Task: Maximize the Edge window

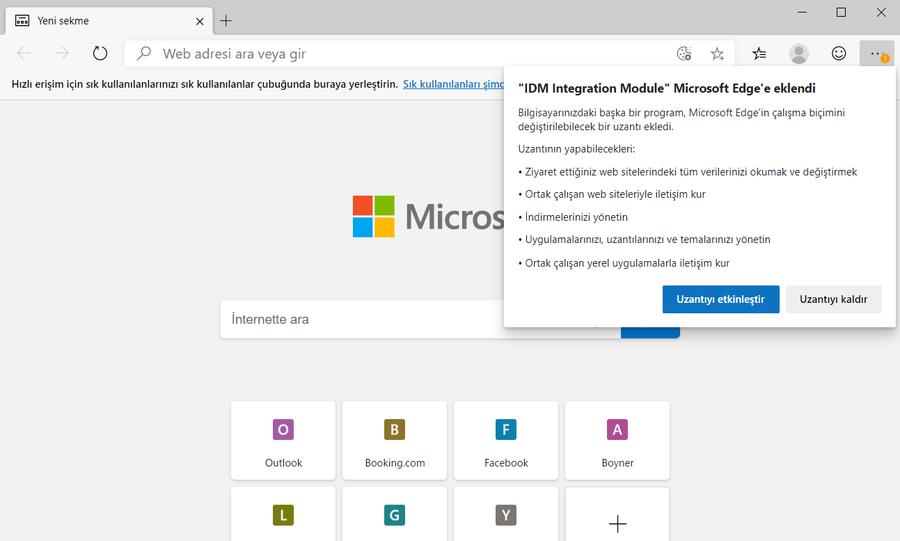Action: tap(841, 12)
